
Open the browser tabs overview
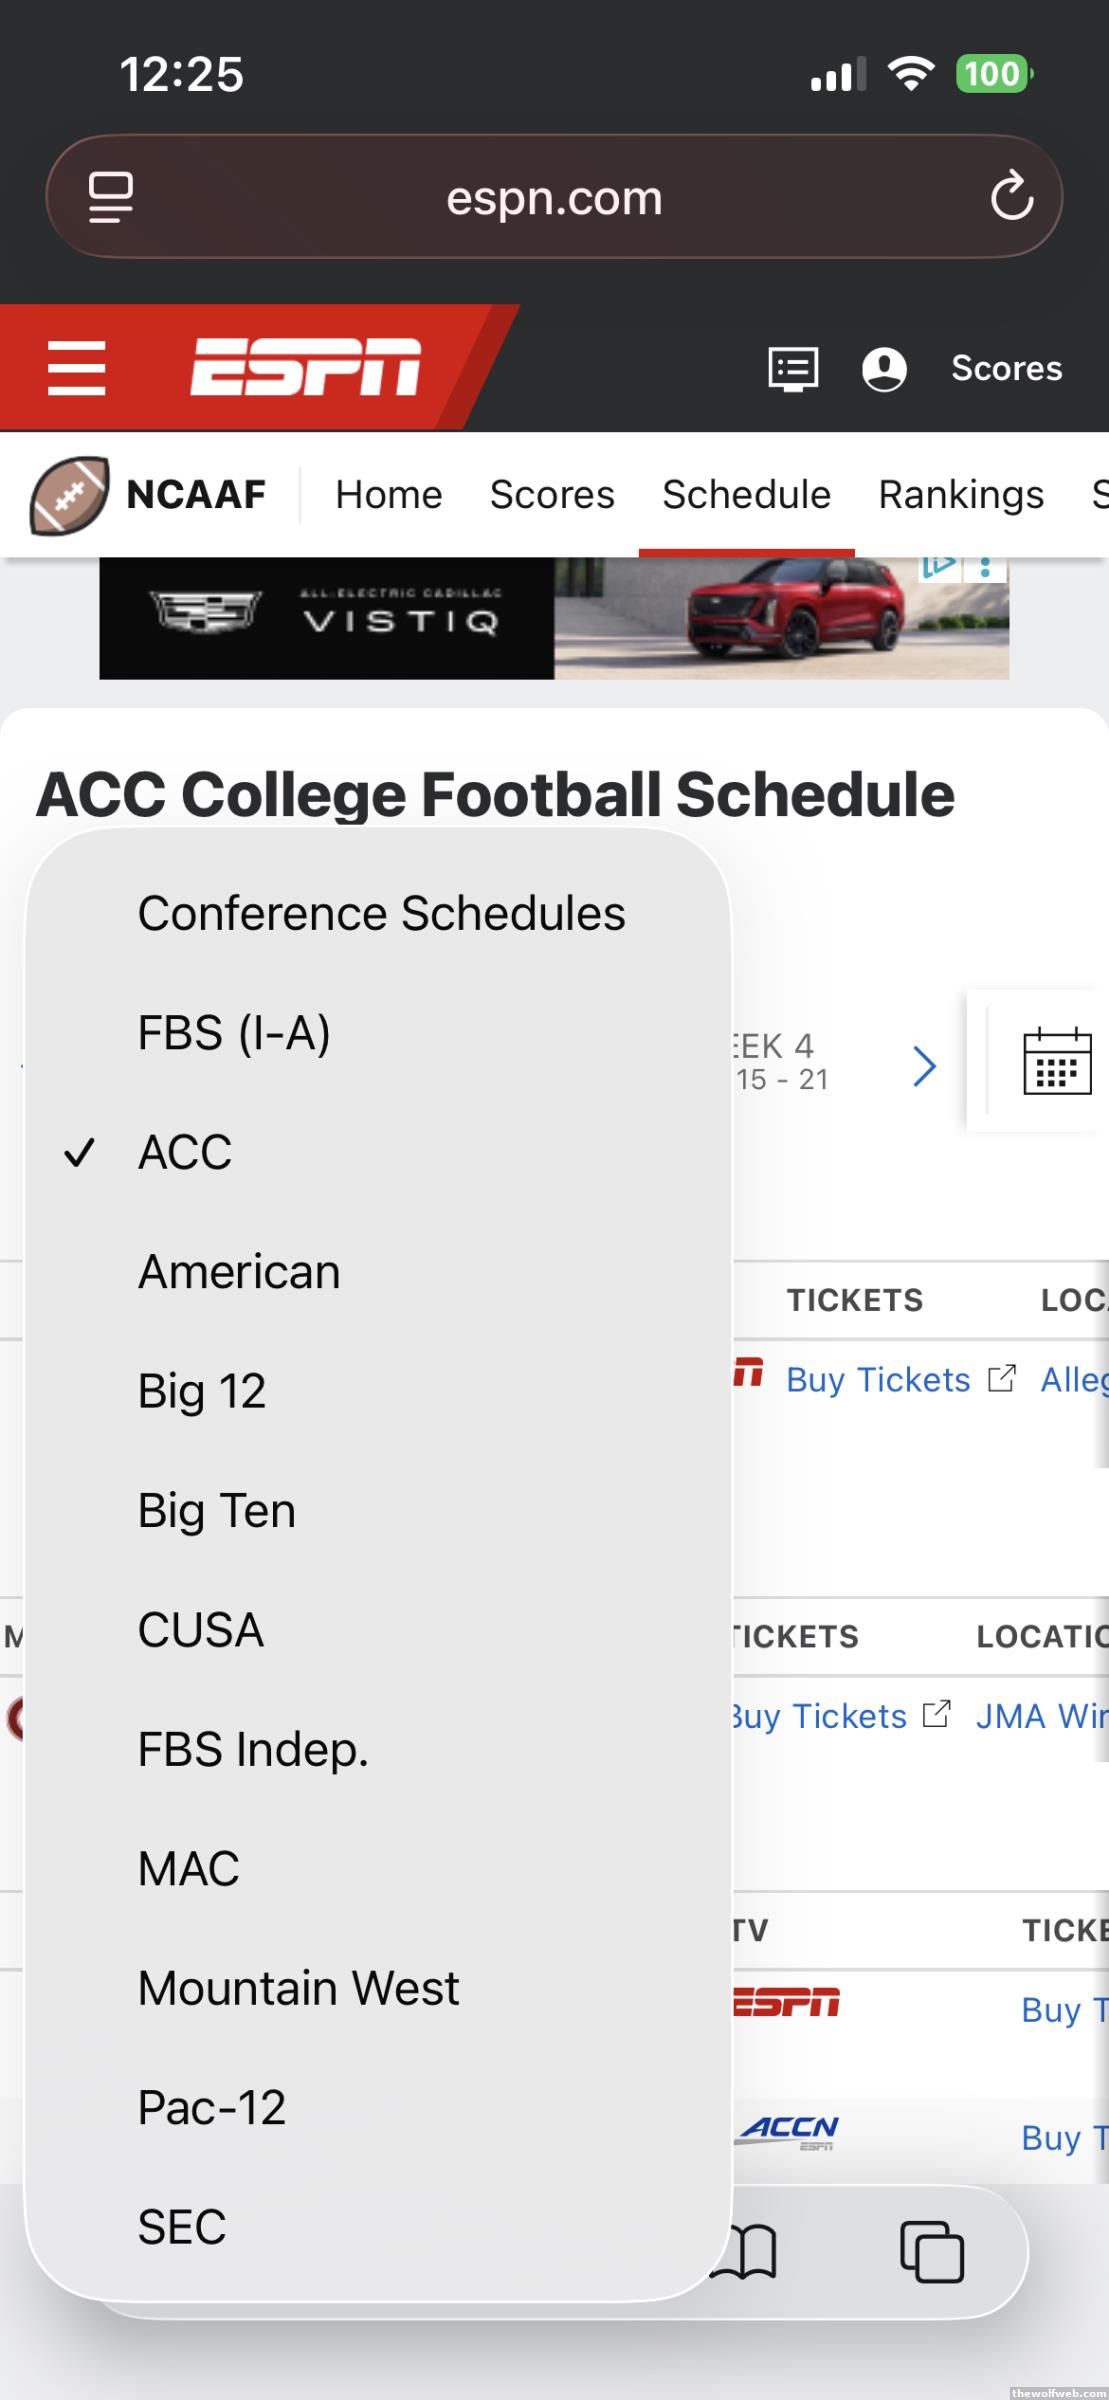pyautogui.click(x=931, y=2252)
